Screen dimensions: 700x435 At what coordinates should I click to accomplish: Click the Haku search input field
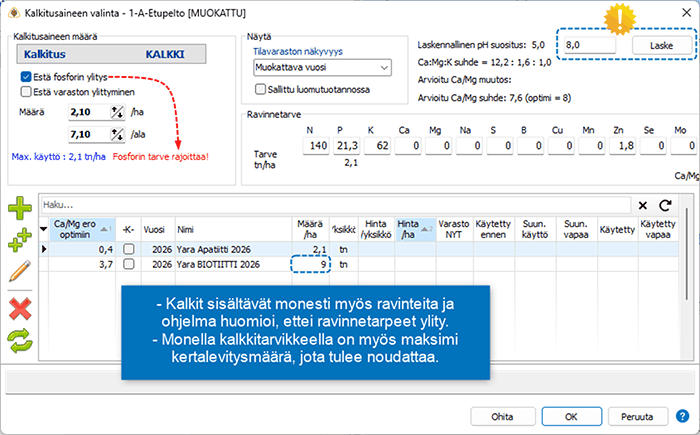330,204
